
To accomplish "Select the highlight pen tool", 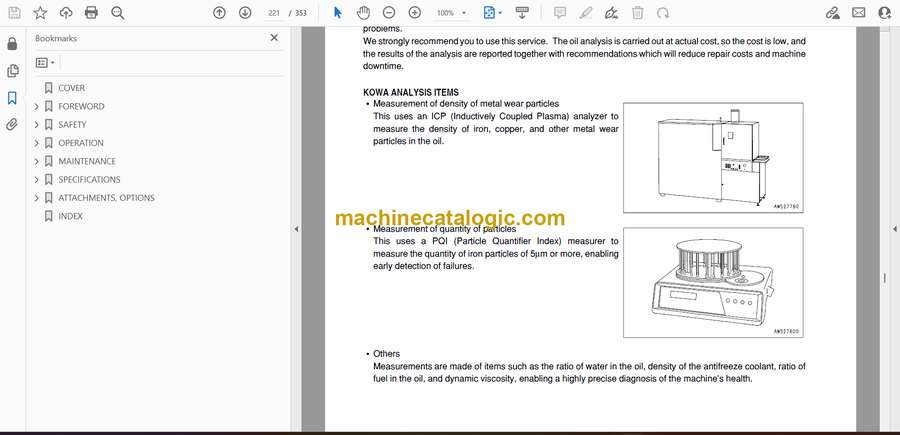I will tap(585, 13).
